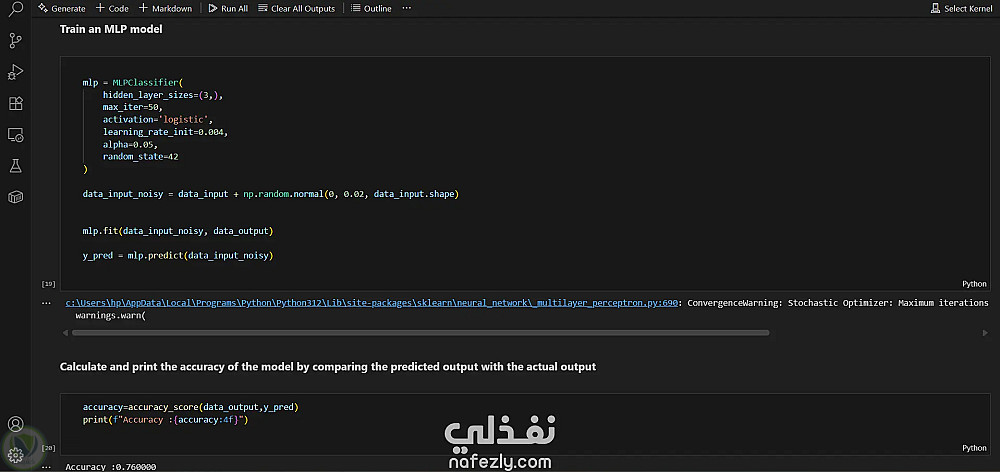
Task: Open the Accounts menu icon
Action: tap(15, 425)
